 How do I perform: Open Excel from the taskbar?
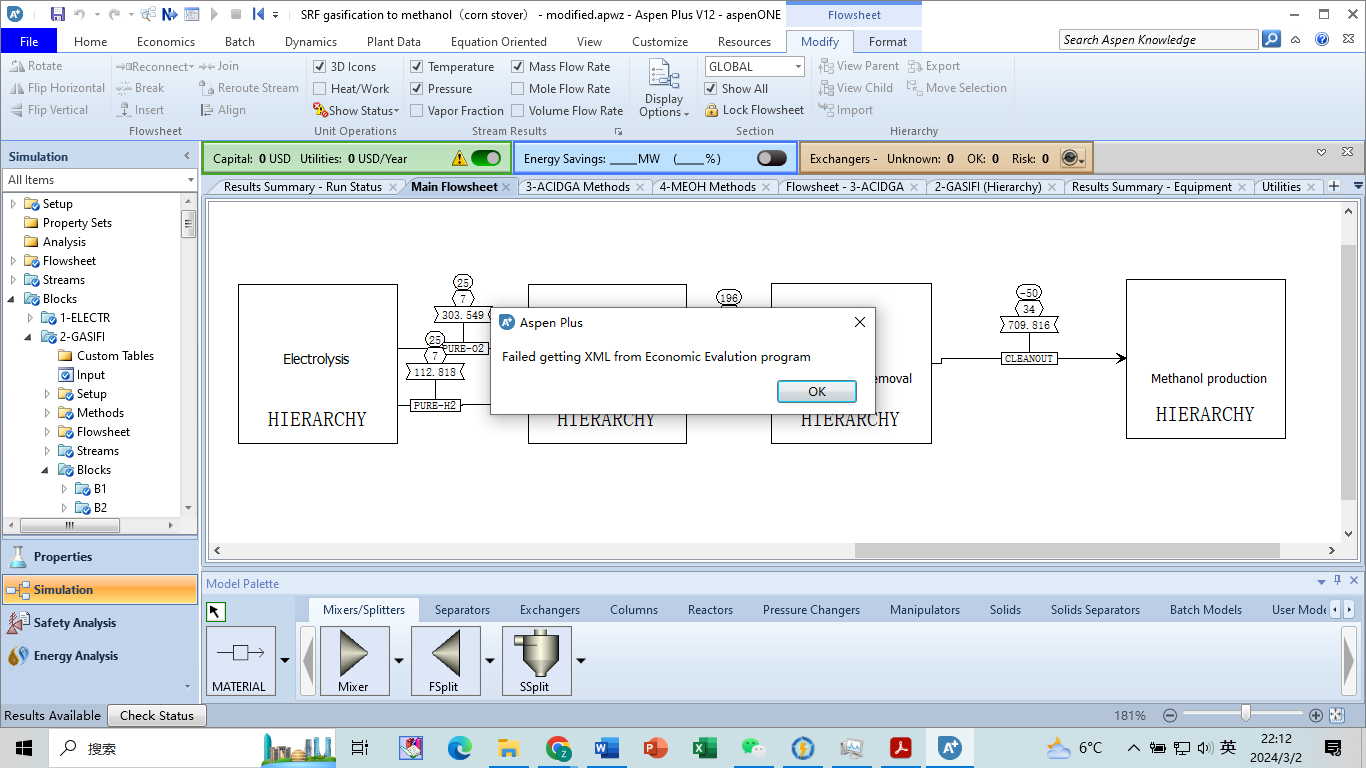[x=704, y=748]
